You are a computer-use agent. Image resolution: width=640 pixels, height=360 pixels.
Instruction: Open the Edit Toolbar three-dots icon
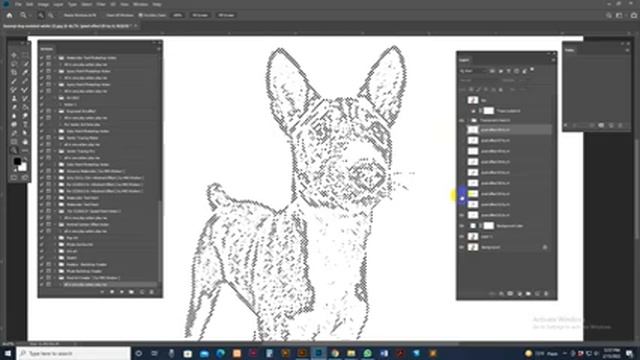pos(25,151)
